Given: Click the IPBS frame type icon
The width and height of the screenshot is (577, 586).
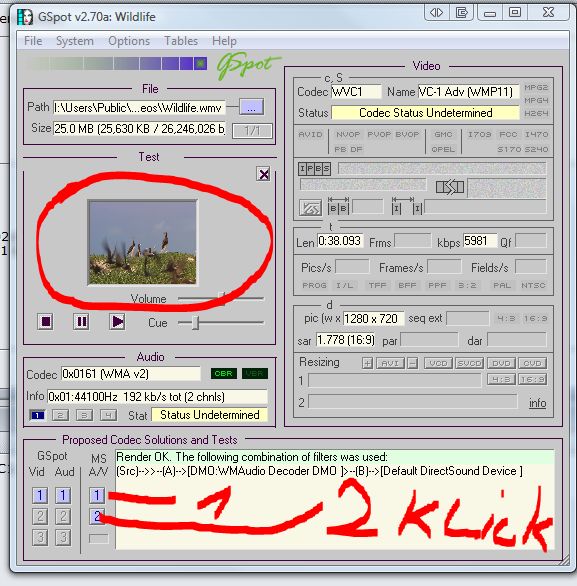Looking at the screenshot, I should pos(314,169).
